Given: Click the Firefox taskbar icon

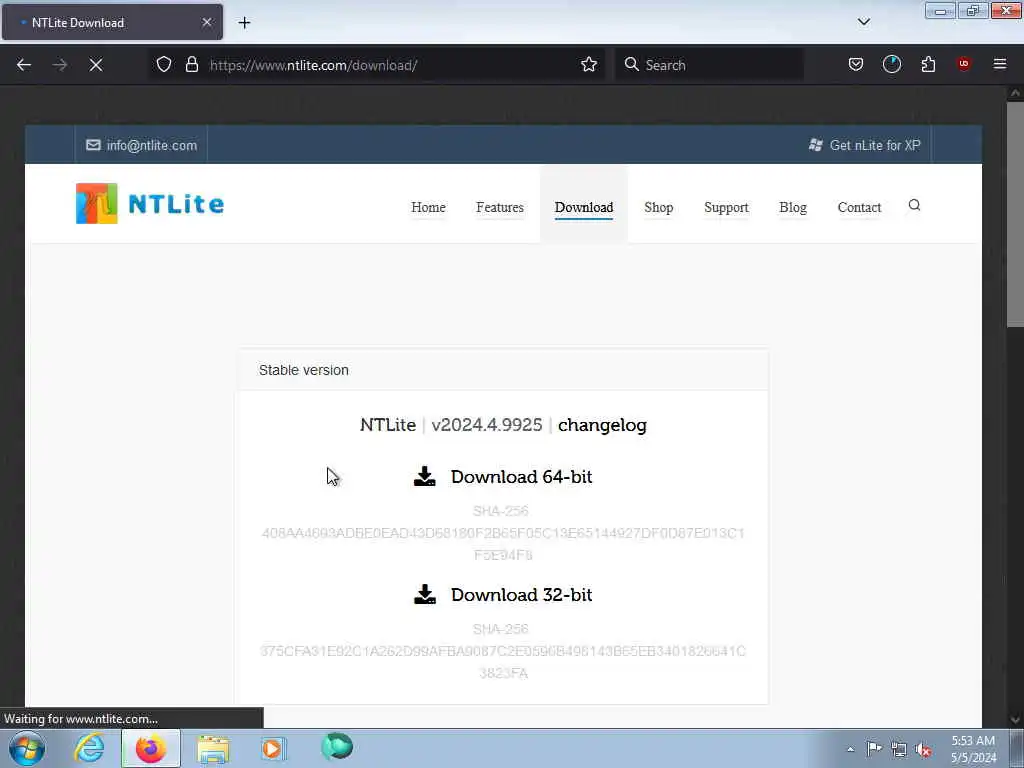Looking at the screenshot, I should pos(151,748).
